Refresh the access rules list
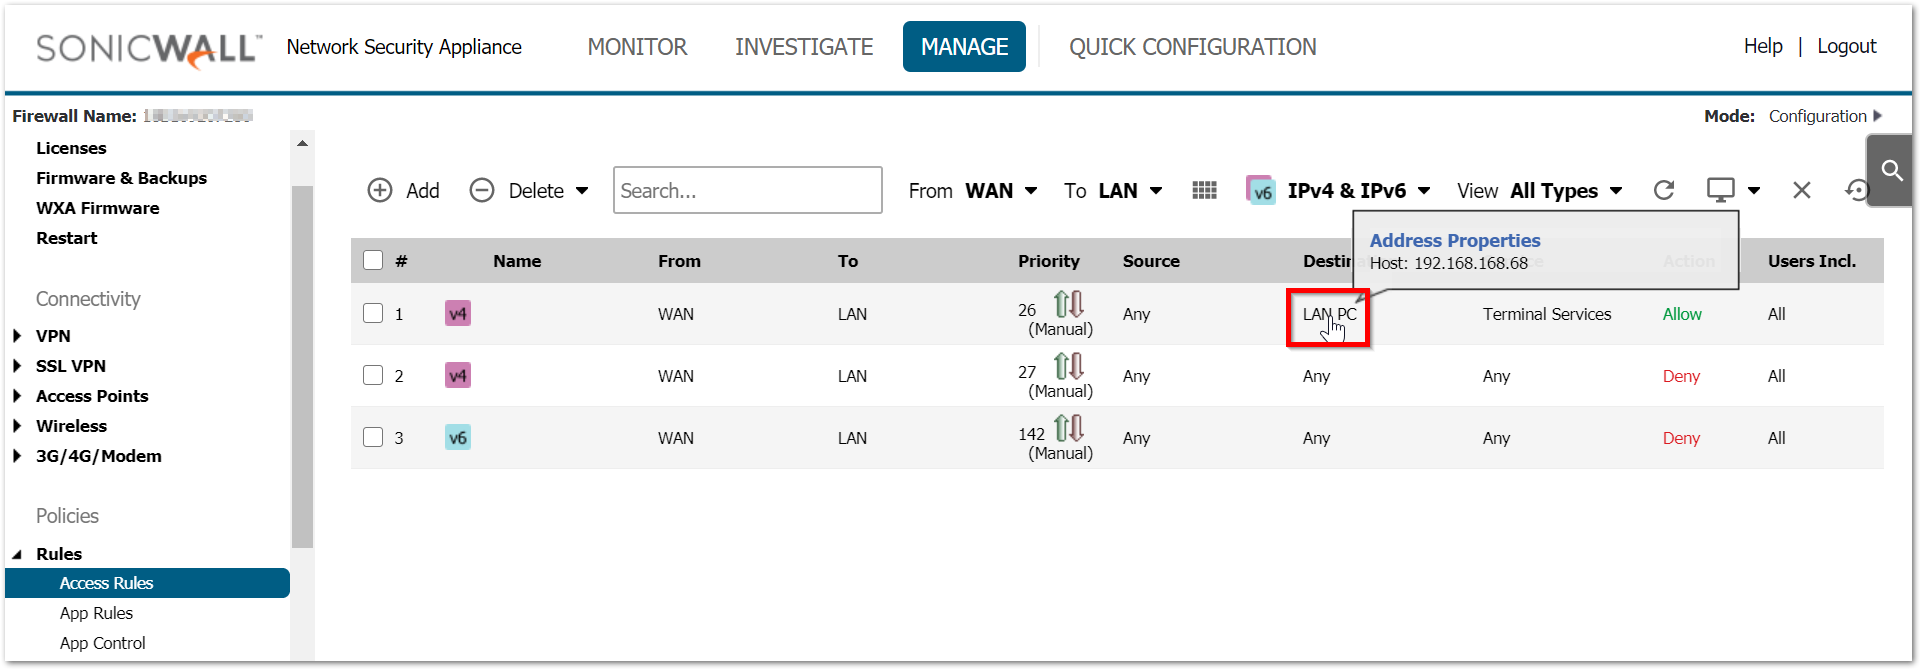The image size is (1921, 670). [1664, 190]
